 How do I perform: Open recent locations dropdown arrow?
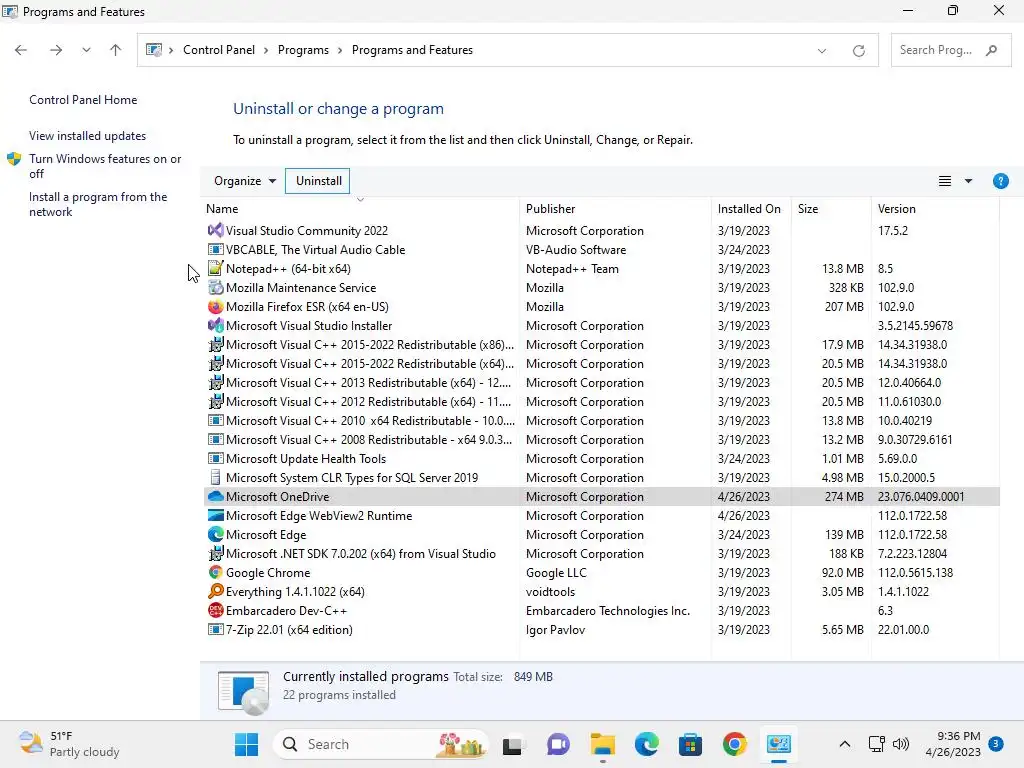(86, 50)
